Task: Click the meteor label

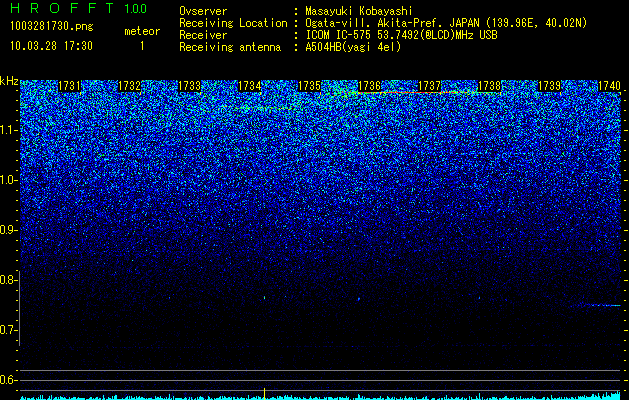Action: coord(142,31)
